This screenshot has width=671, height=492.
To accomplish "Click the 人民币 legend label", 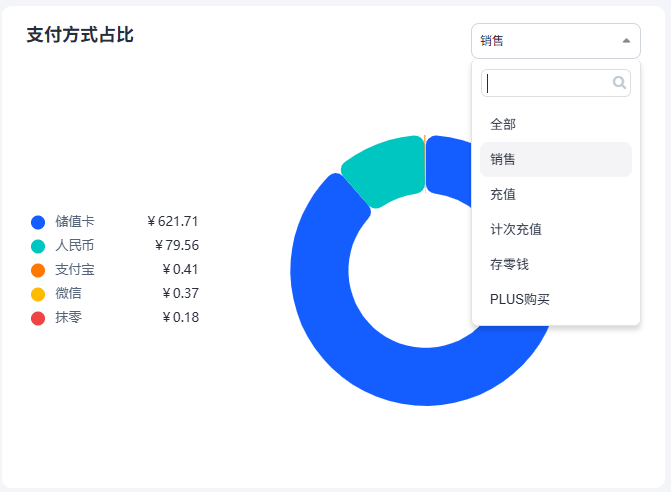I will click(x=75, y=245).
